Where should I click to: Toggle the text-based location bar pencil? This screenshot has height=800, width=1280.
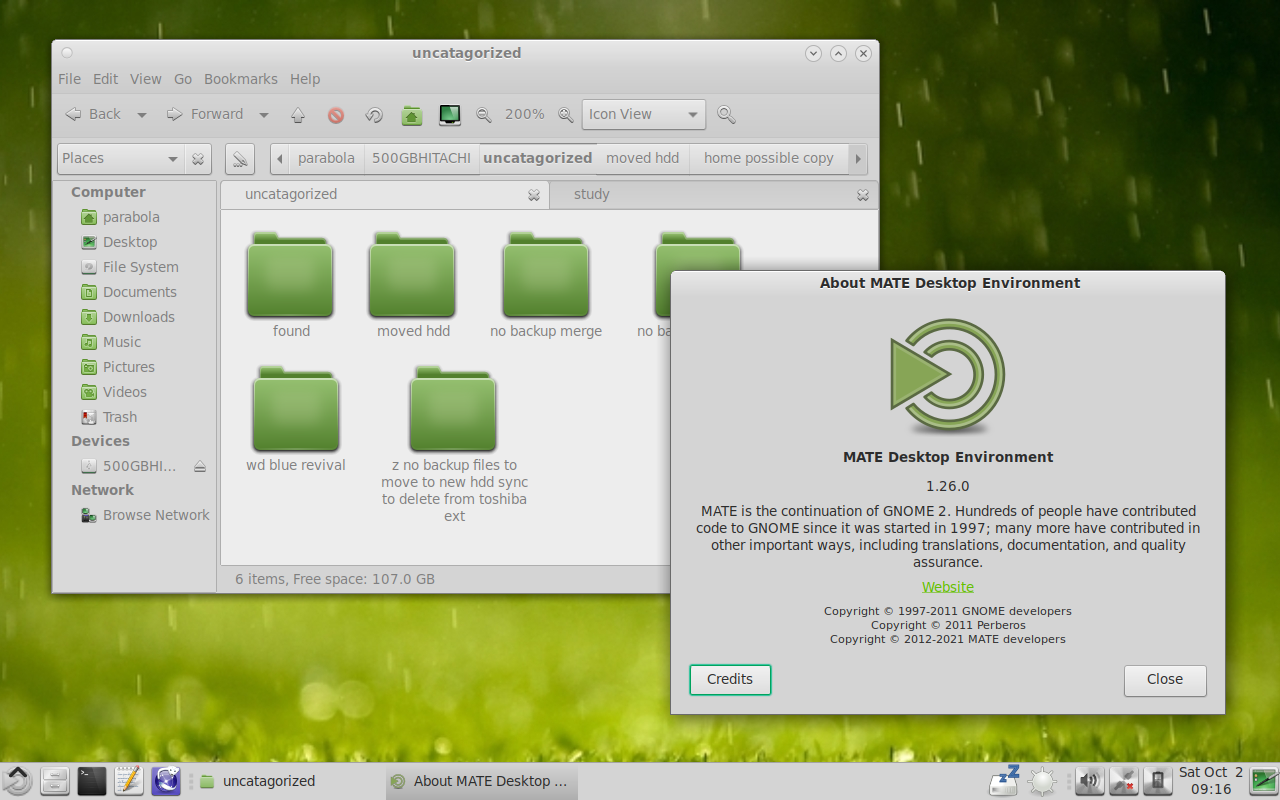240,158
